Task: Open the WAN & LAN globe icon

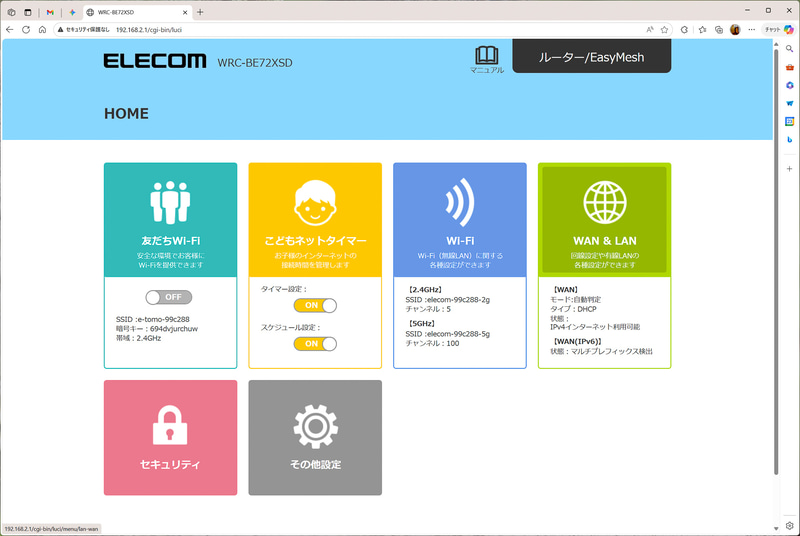Action: [x=605, y=202]
